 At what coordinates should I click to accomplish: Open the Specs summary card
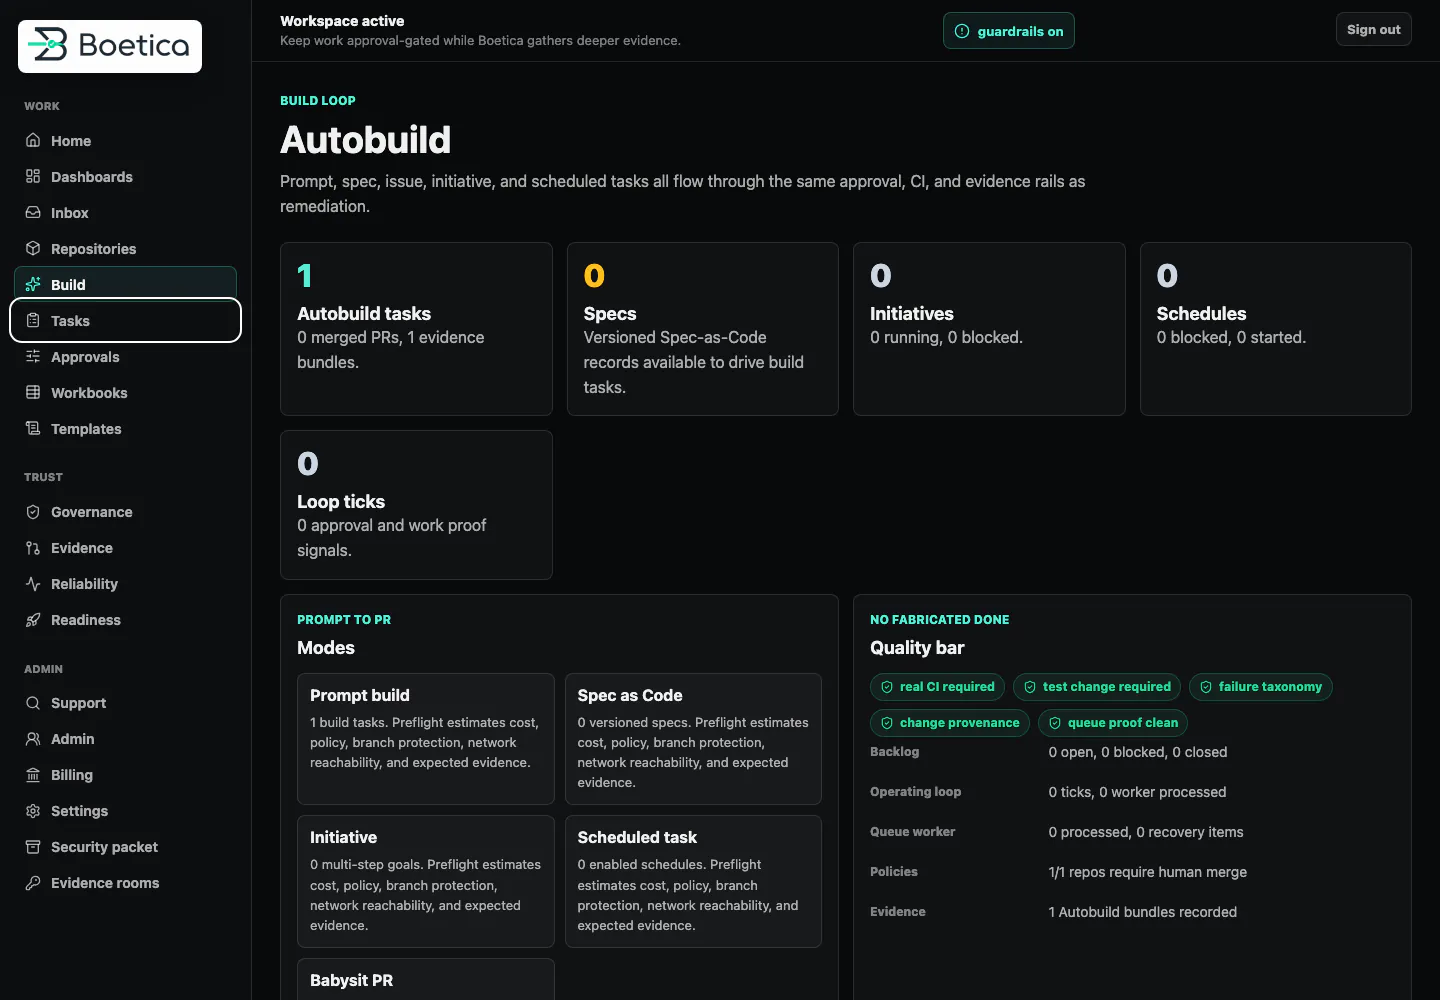click(x=702, y=329)
